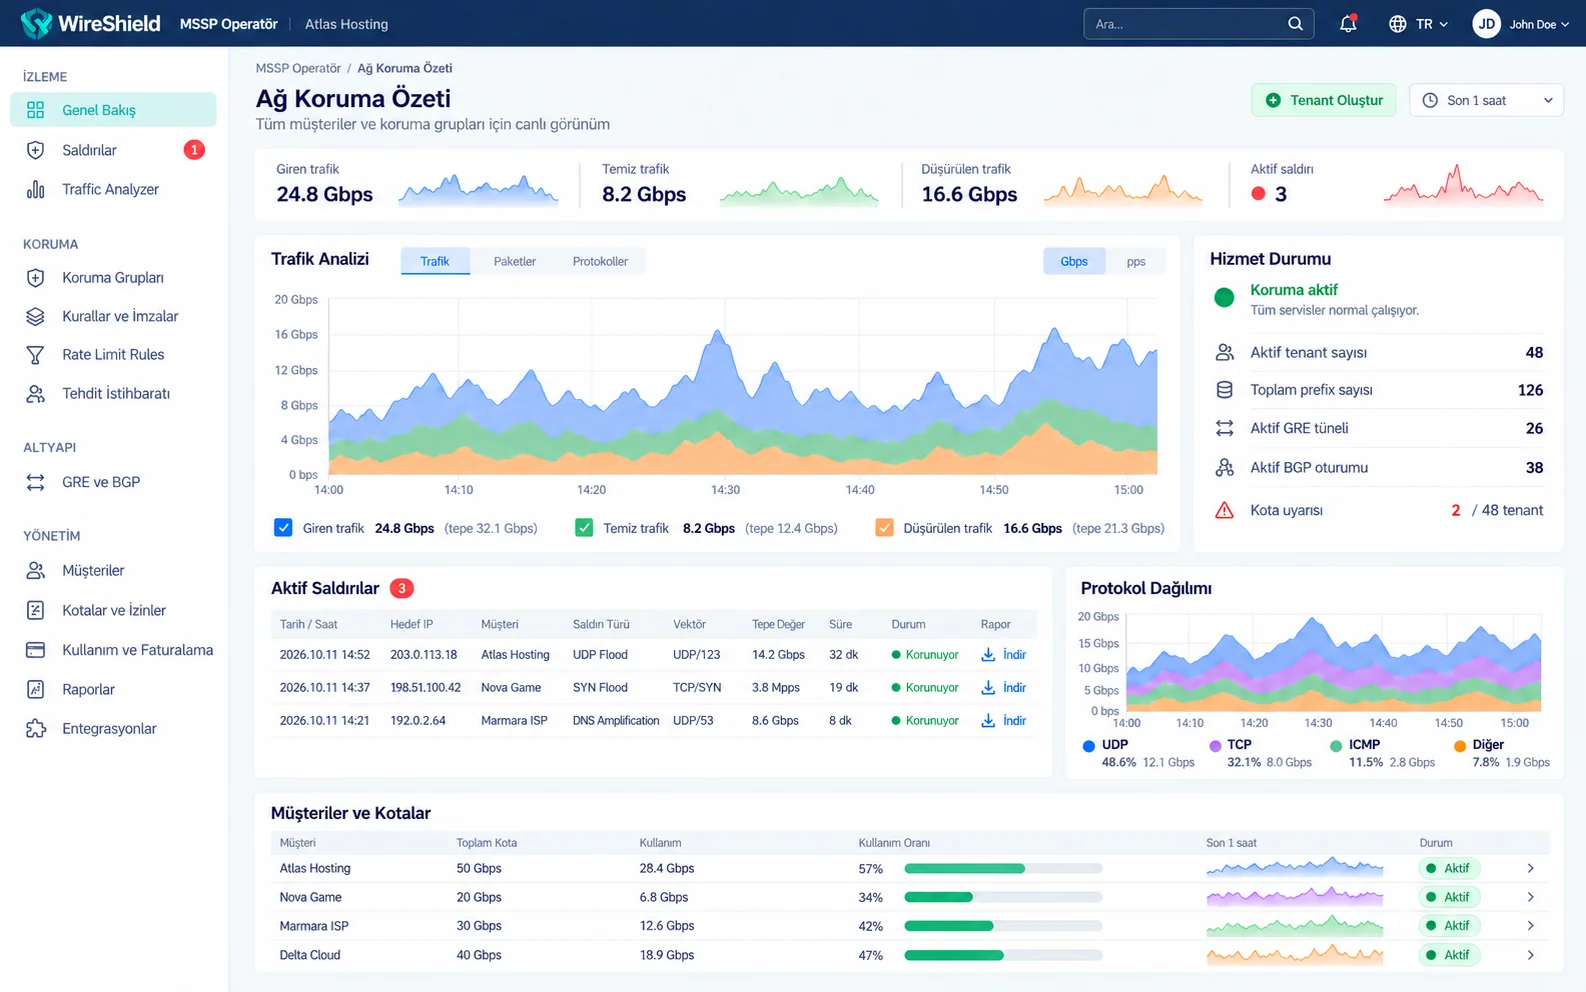The width and height of the screenshot is (1586, 992).
Task: Disable the Düşürülen trafik checkbox
Action: 884,528
